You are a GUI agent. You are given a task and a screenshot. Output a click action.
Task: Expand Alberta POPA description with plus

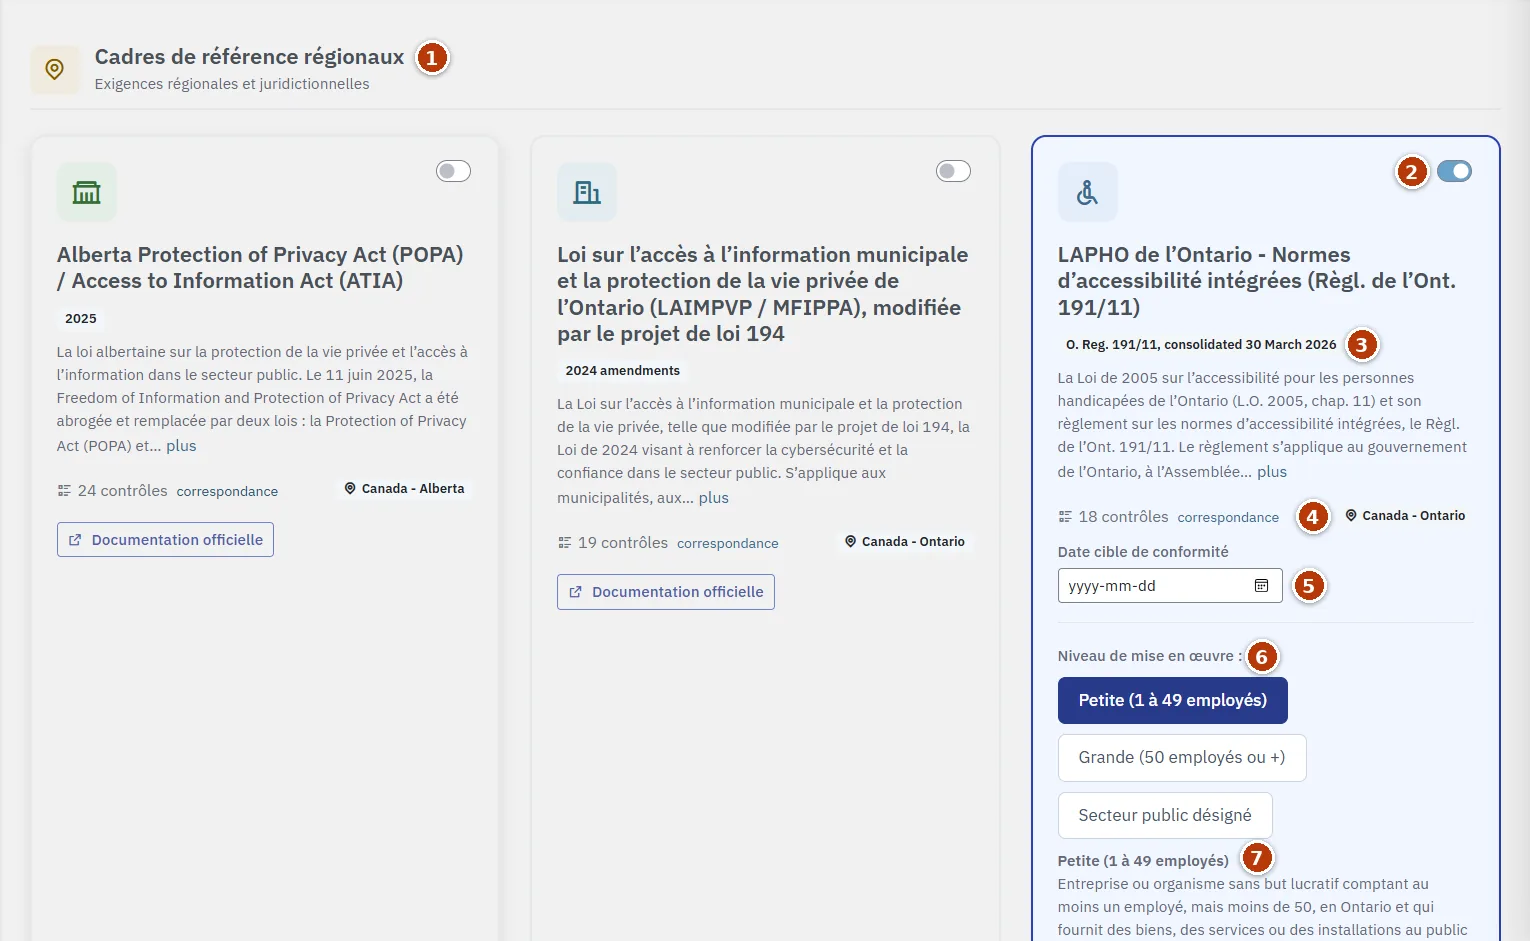[x=181, y=446]
